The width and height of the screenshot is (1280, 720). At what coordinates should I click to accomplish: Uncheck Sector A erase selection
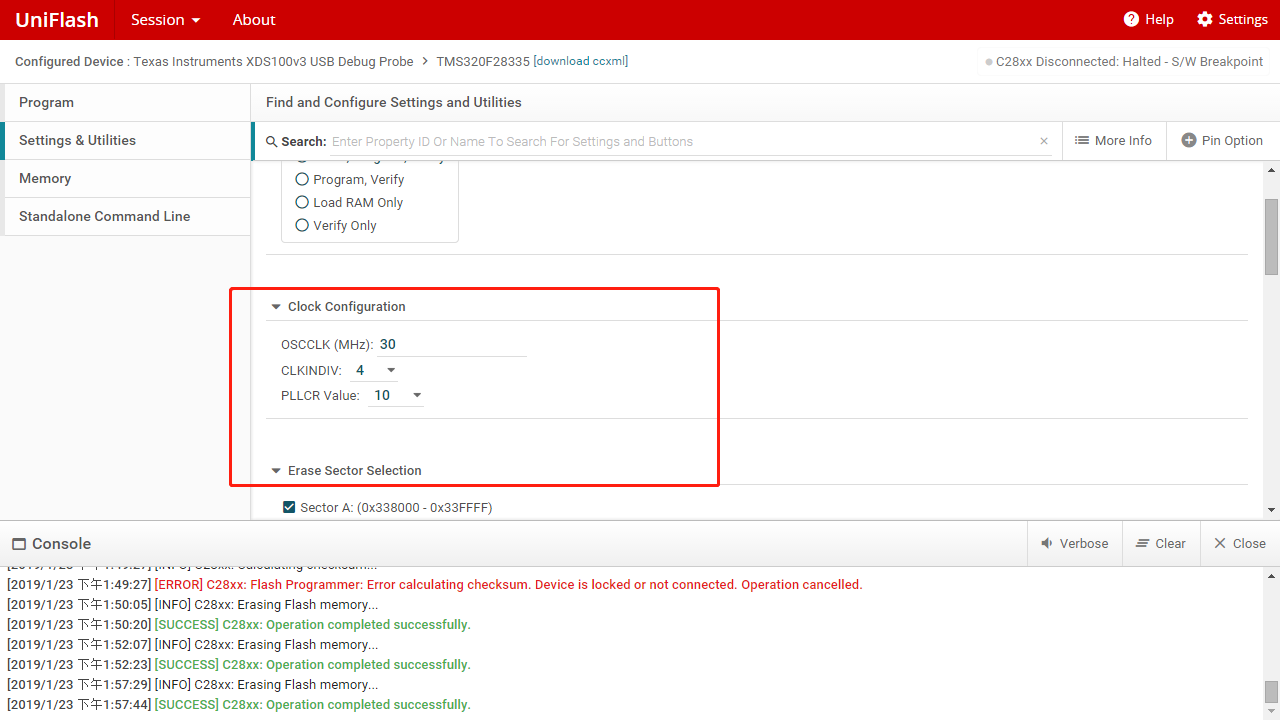coord(289,507)
